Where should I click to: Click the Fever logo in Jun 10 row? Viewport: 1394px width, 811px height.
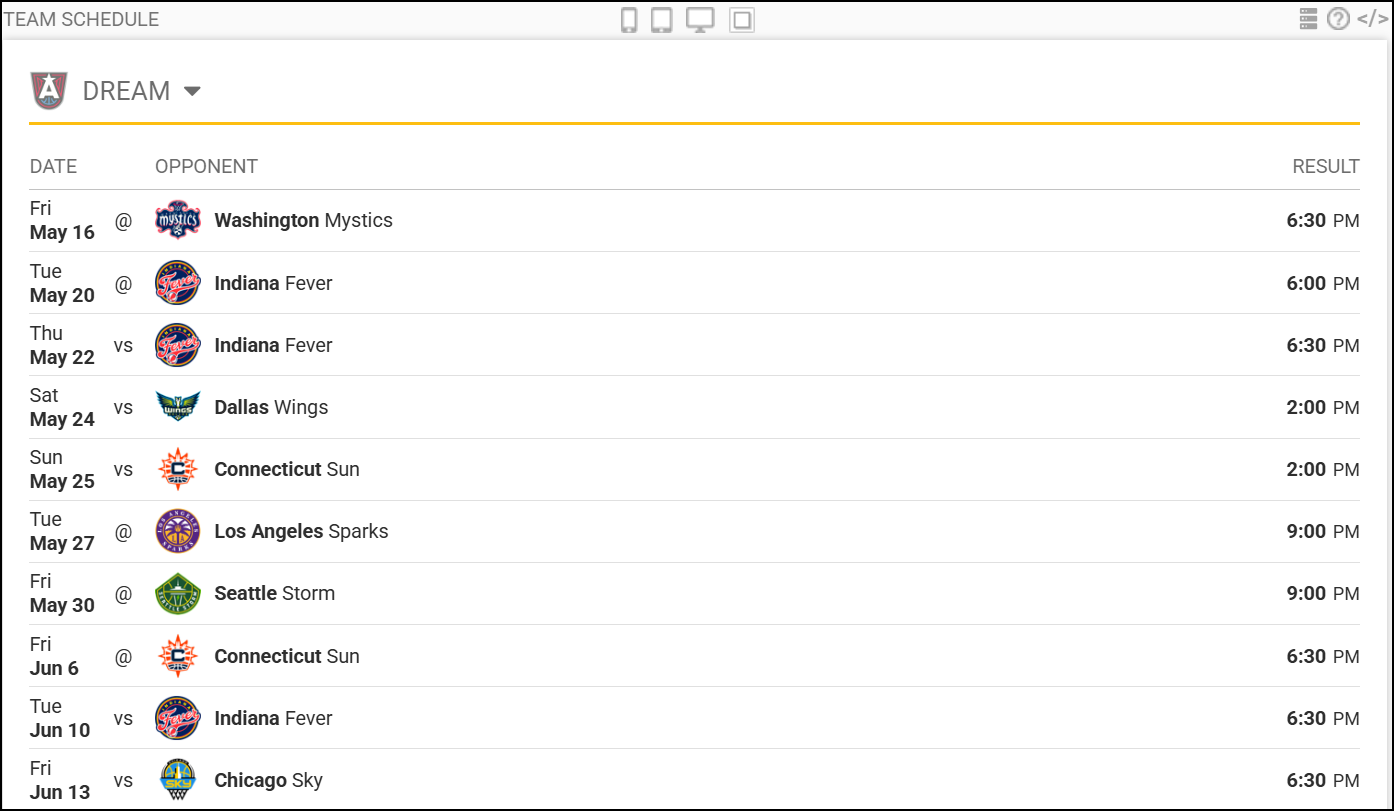(178, 718)
